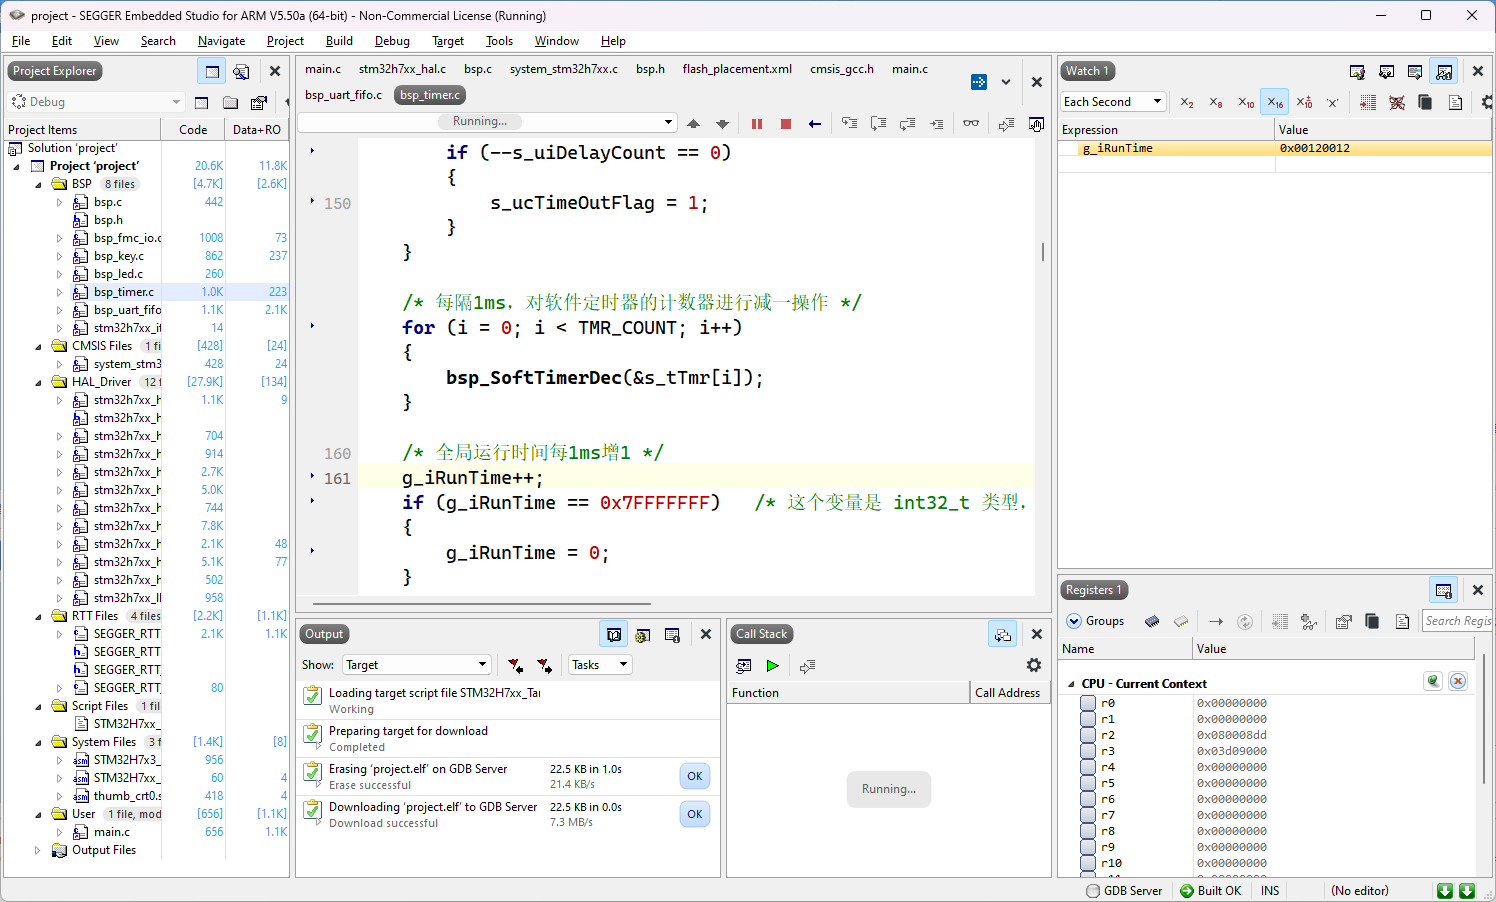Open the Watch panel settings gear
This screenshot has width=1496, height=902.
1487,102
